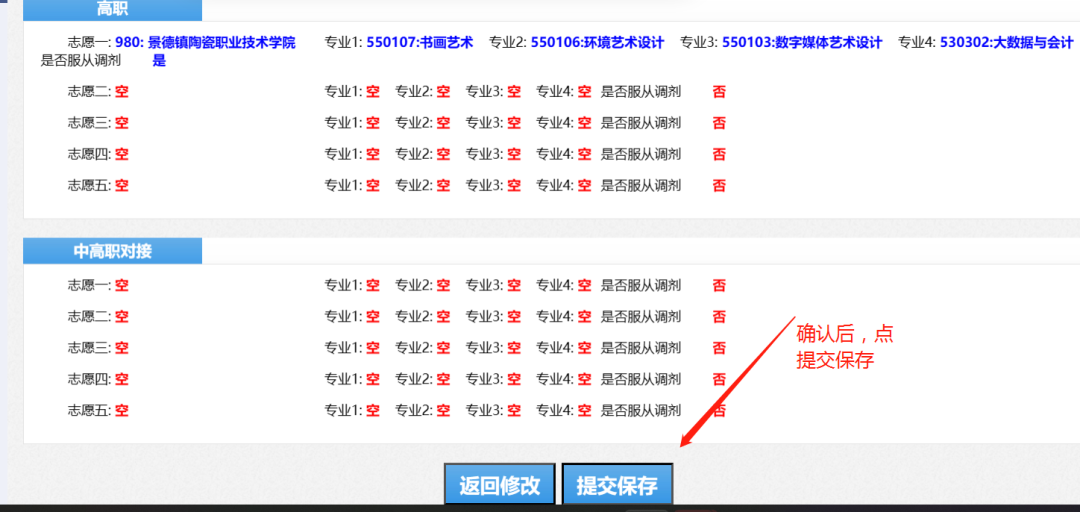The image size is (1080, 512).
Task: Click the red 确认后，点提交保存 annotation text
Action: coord(844,347)
